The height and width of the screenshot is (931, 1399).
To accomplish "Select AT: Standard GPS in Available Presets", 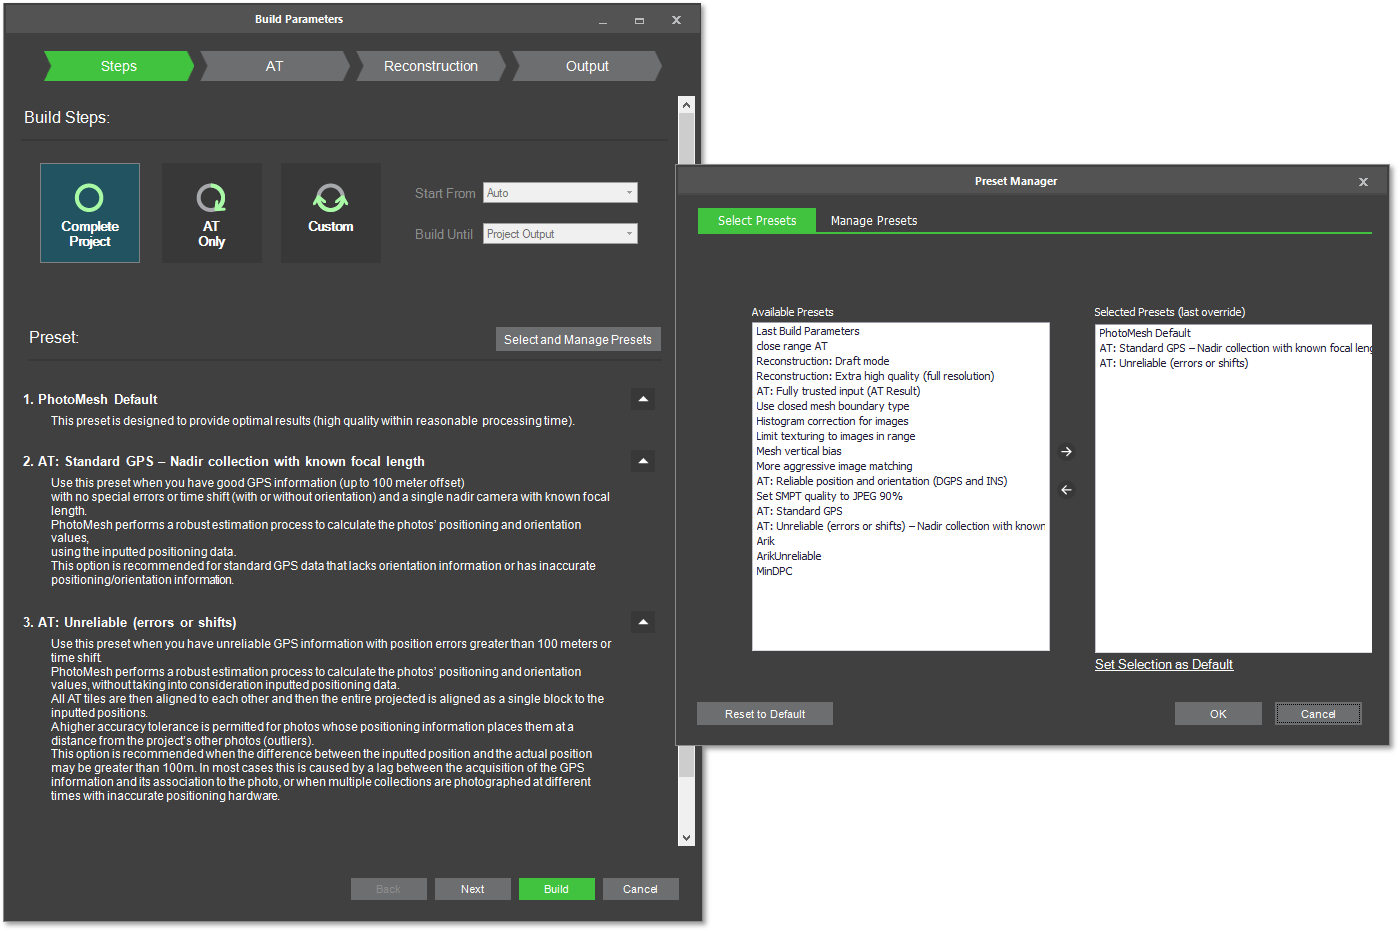I will 799,511.
